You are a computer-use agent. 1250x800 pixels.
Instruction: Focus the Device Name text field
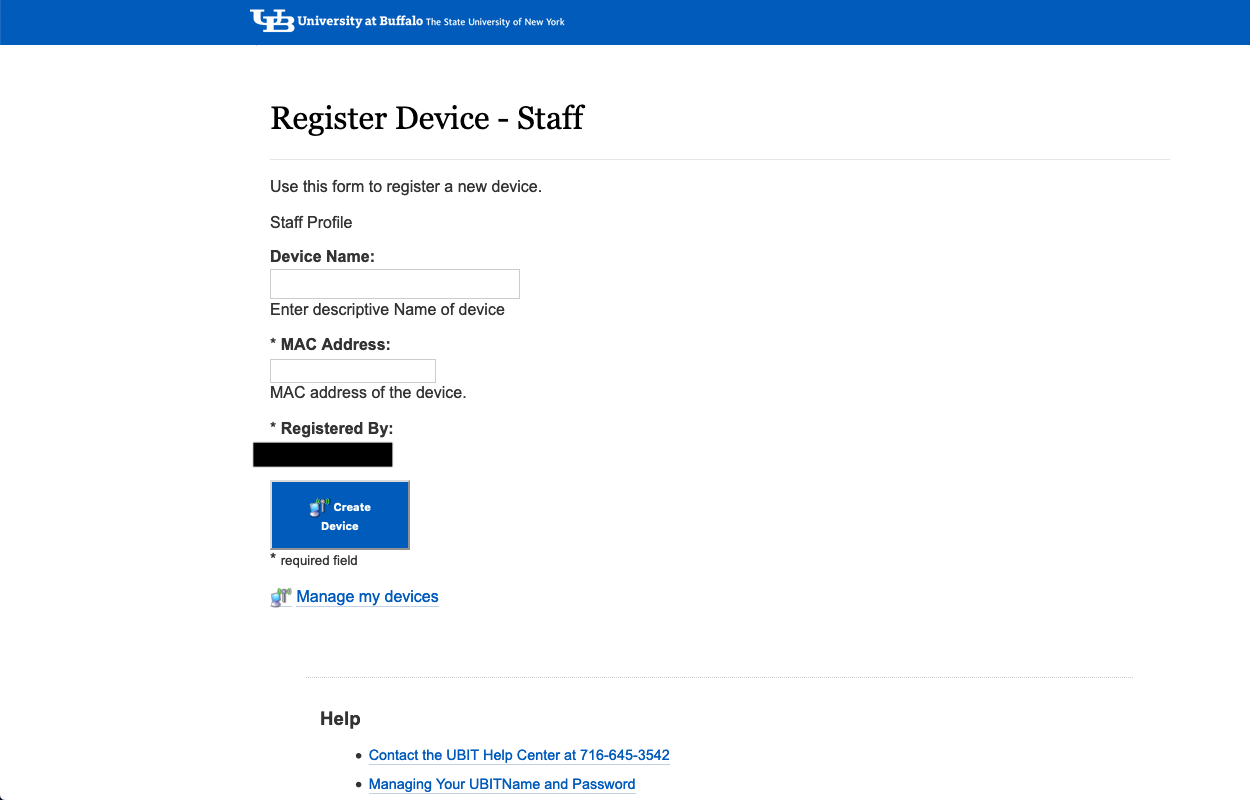(395, 284)
